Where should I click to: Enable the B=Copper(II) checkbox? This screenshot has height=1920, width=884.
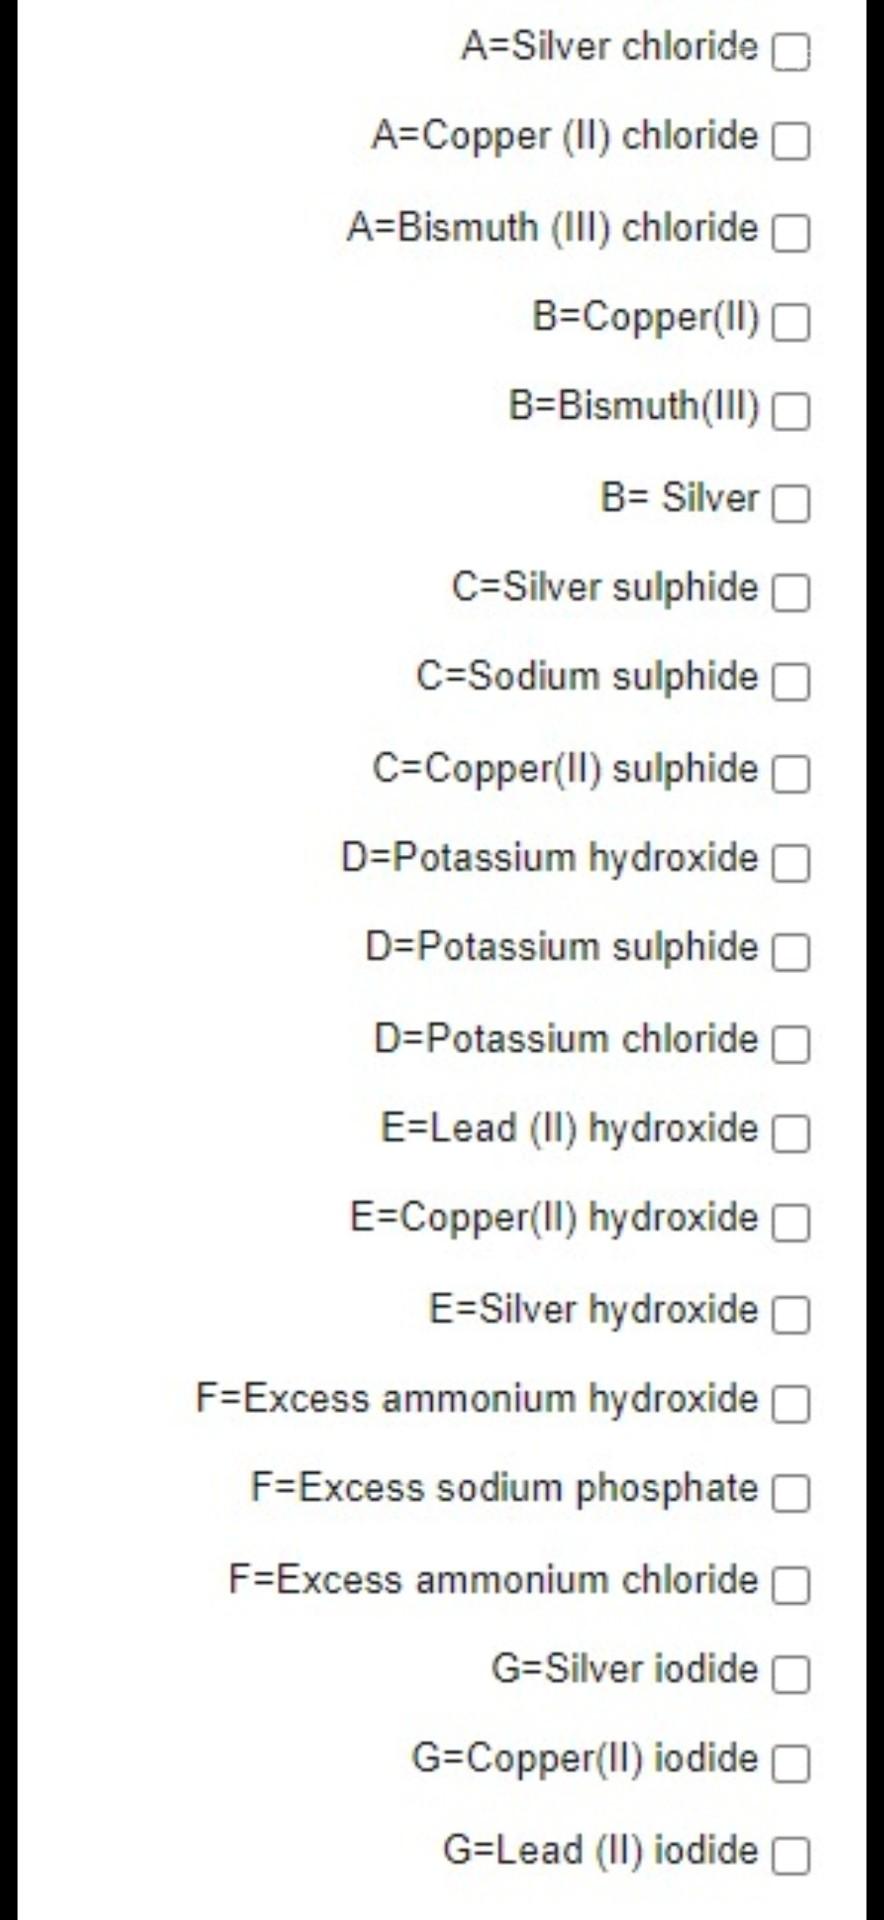(791, 323)
